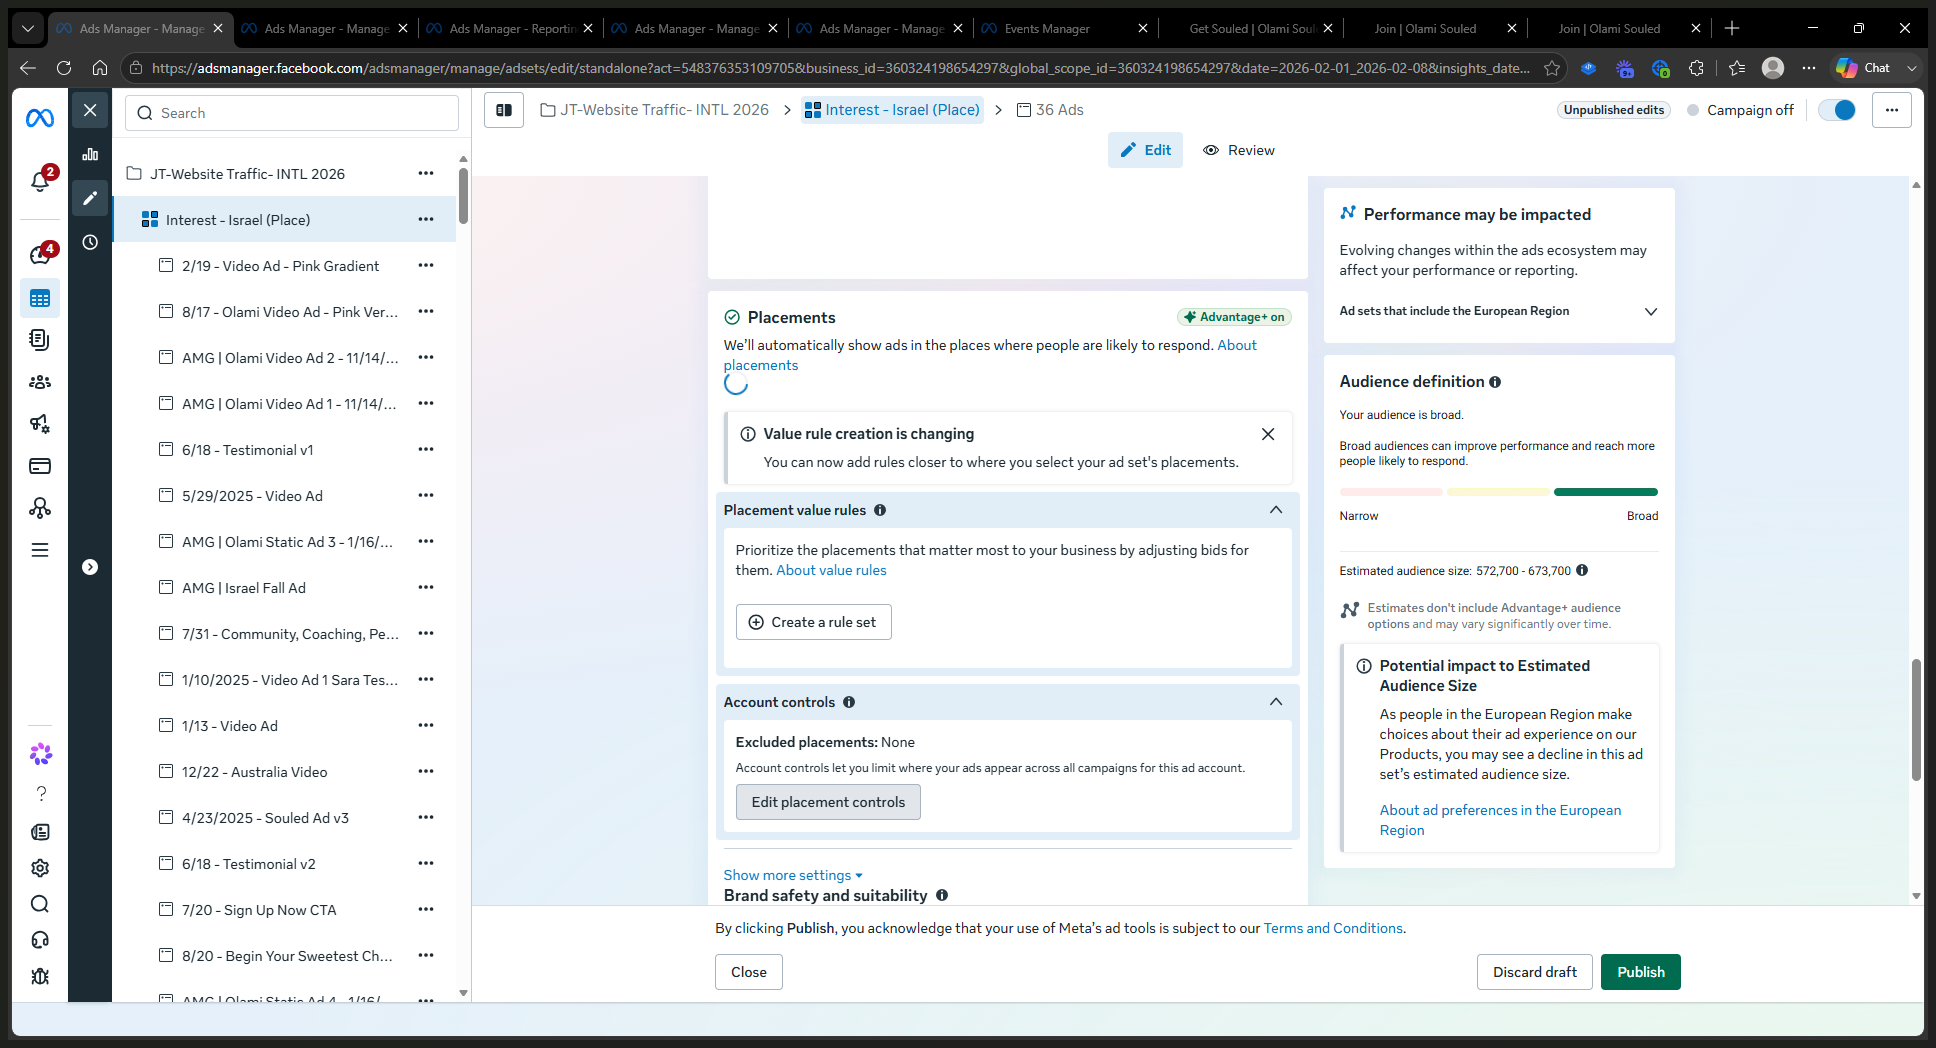Open browser tab list dropdown
Image resolution: width=1936 pixels, height=1048 pixels.
(28, 29)
